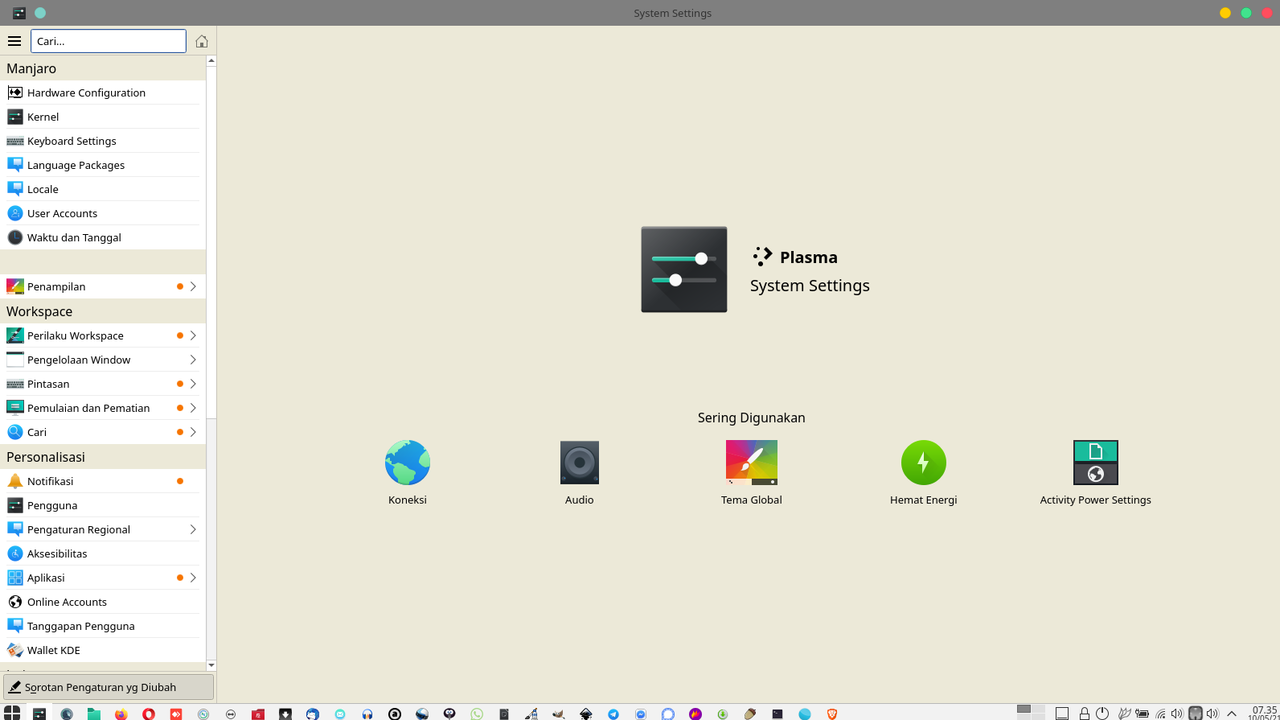The width and height of the screenshot is (1280, 720).
Task: Open the Cari category under Workspace
Action: [x=103, y=432]
